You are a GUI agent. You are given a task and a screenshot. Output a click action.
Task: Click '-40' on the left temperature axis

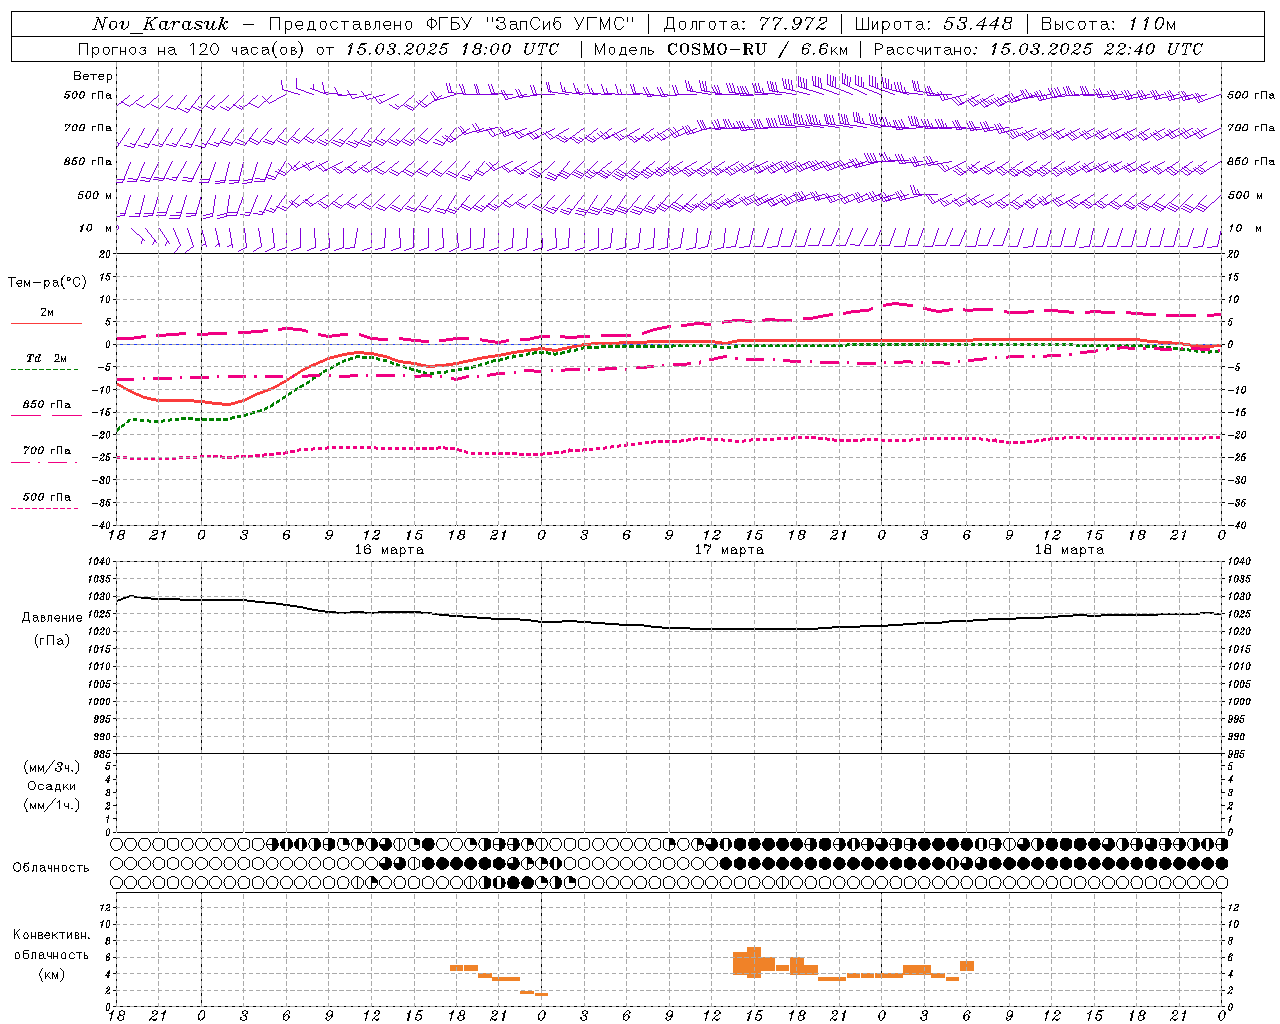[x=102, y=525]
